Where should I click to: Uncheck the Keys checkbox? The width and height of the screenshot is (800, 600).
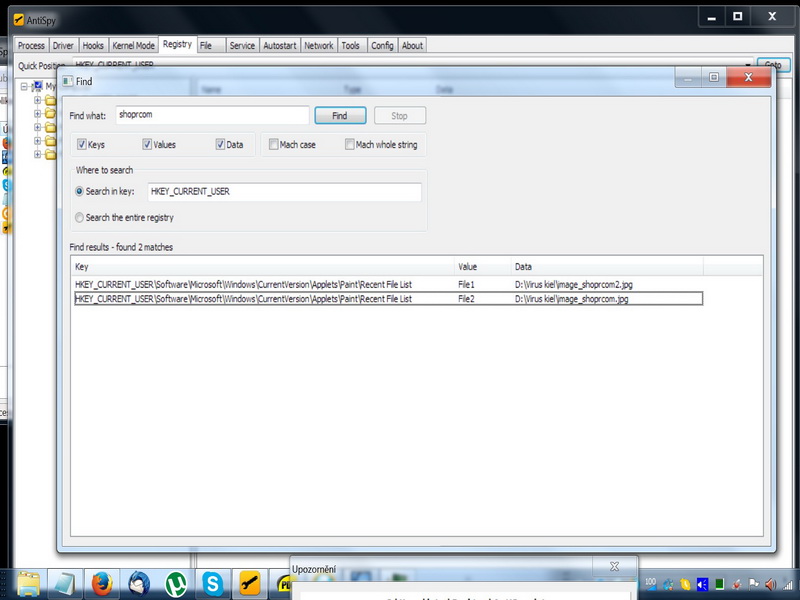82,145
